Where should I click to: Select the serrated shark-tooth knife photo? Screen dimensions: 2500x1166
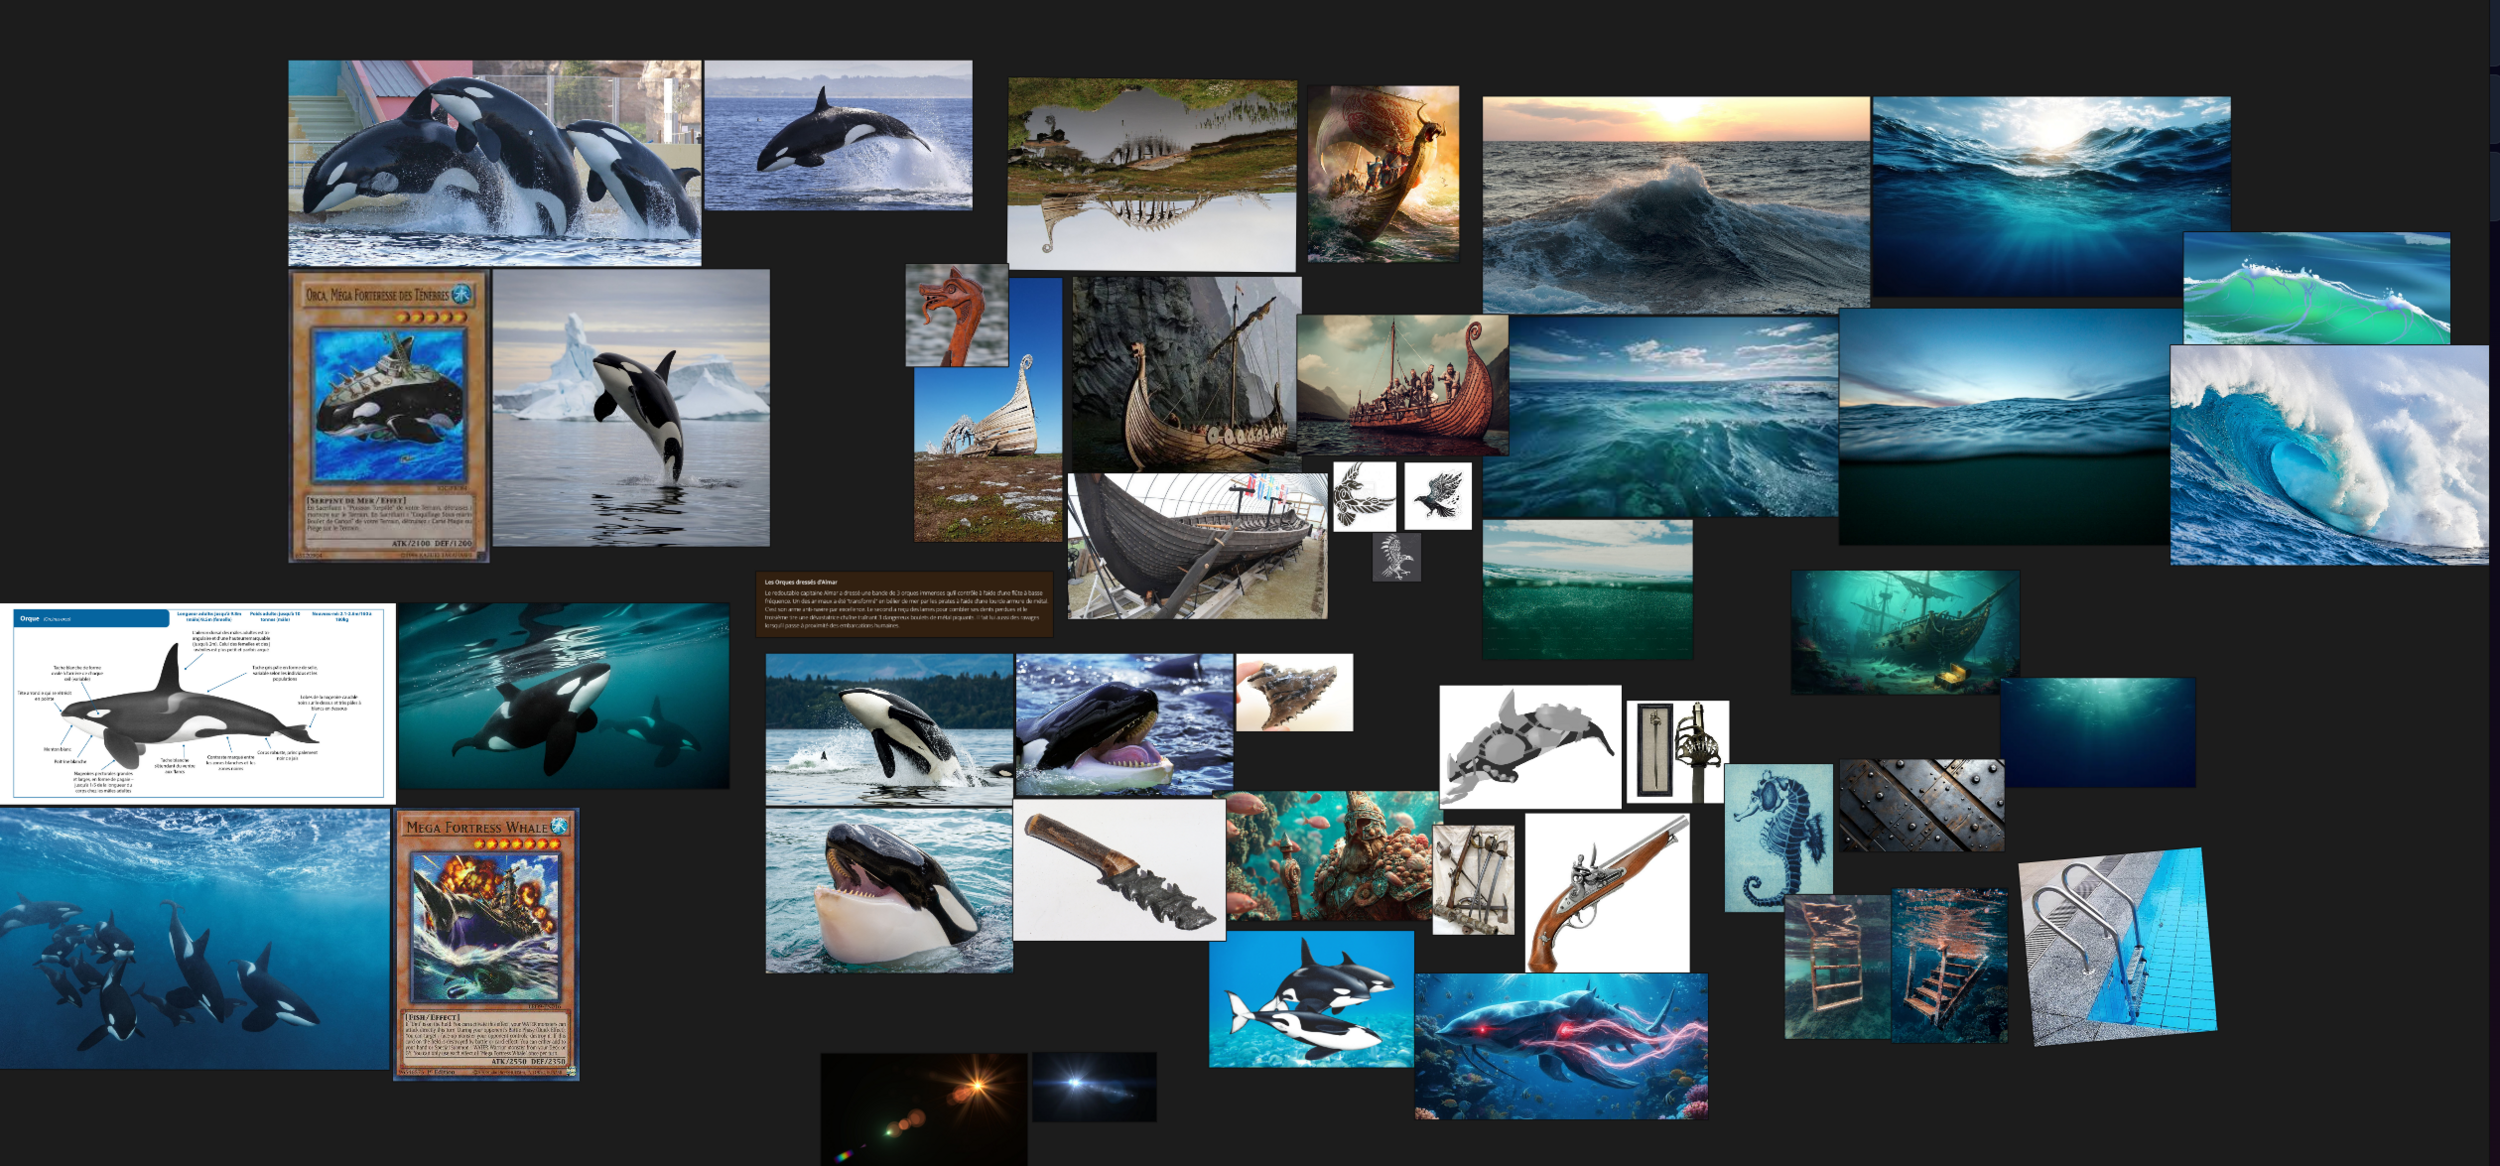click(1118, 871)
